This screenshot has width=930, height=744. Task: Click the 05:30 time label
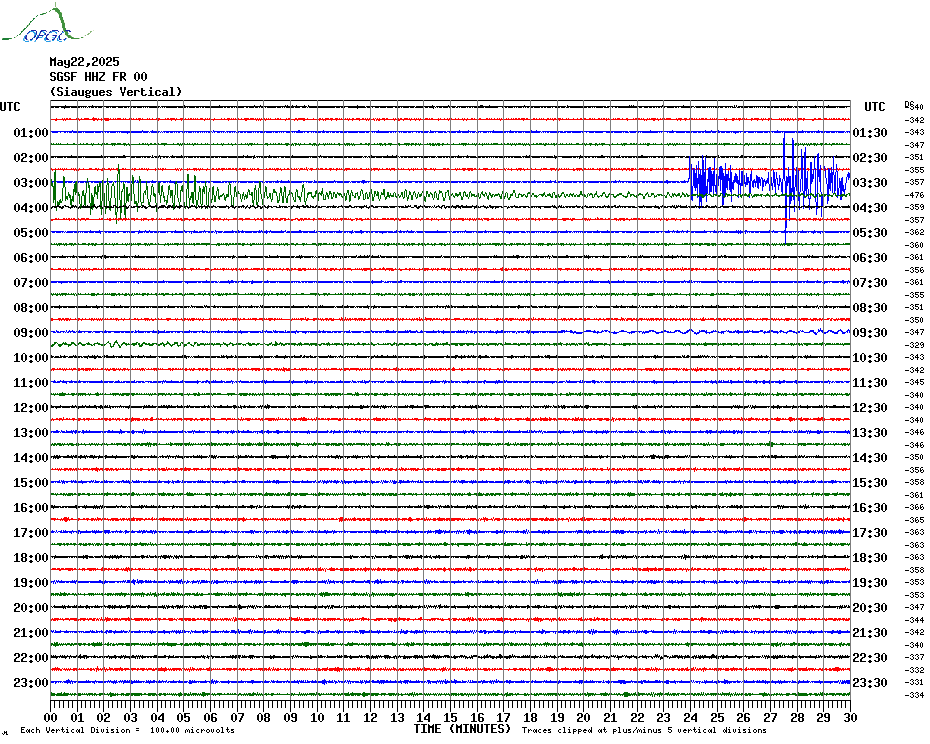tap(870, 233)
